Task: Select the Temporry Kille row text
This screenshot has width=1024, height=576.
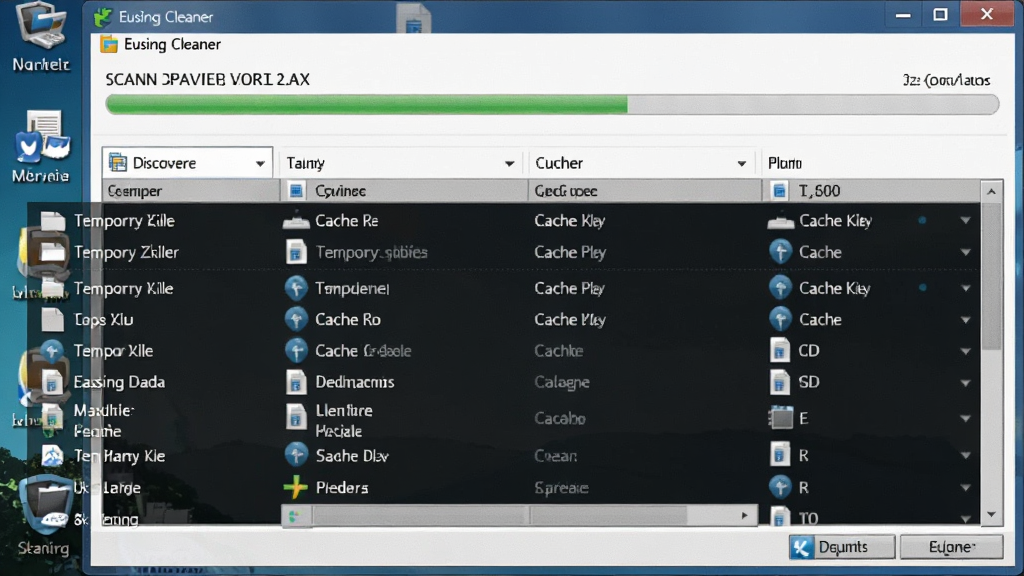Action: click(124, 221)
